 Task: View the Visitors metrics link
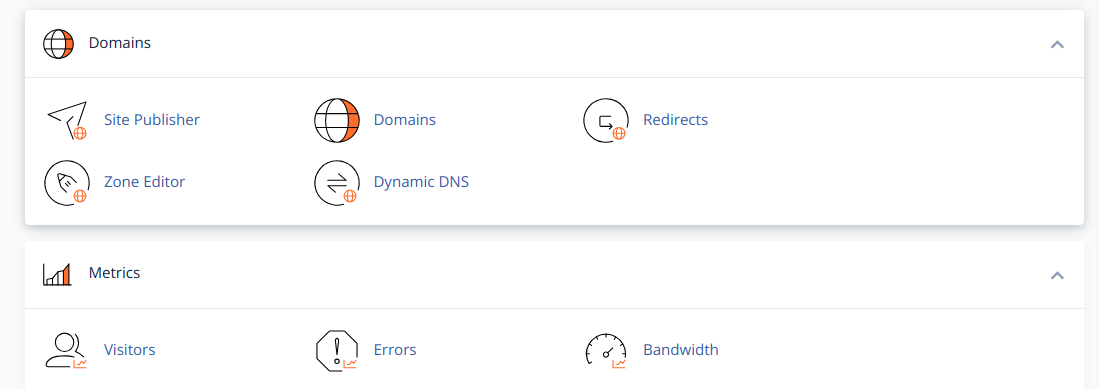tap(130, 350)
